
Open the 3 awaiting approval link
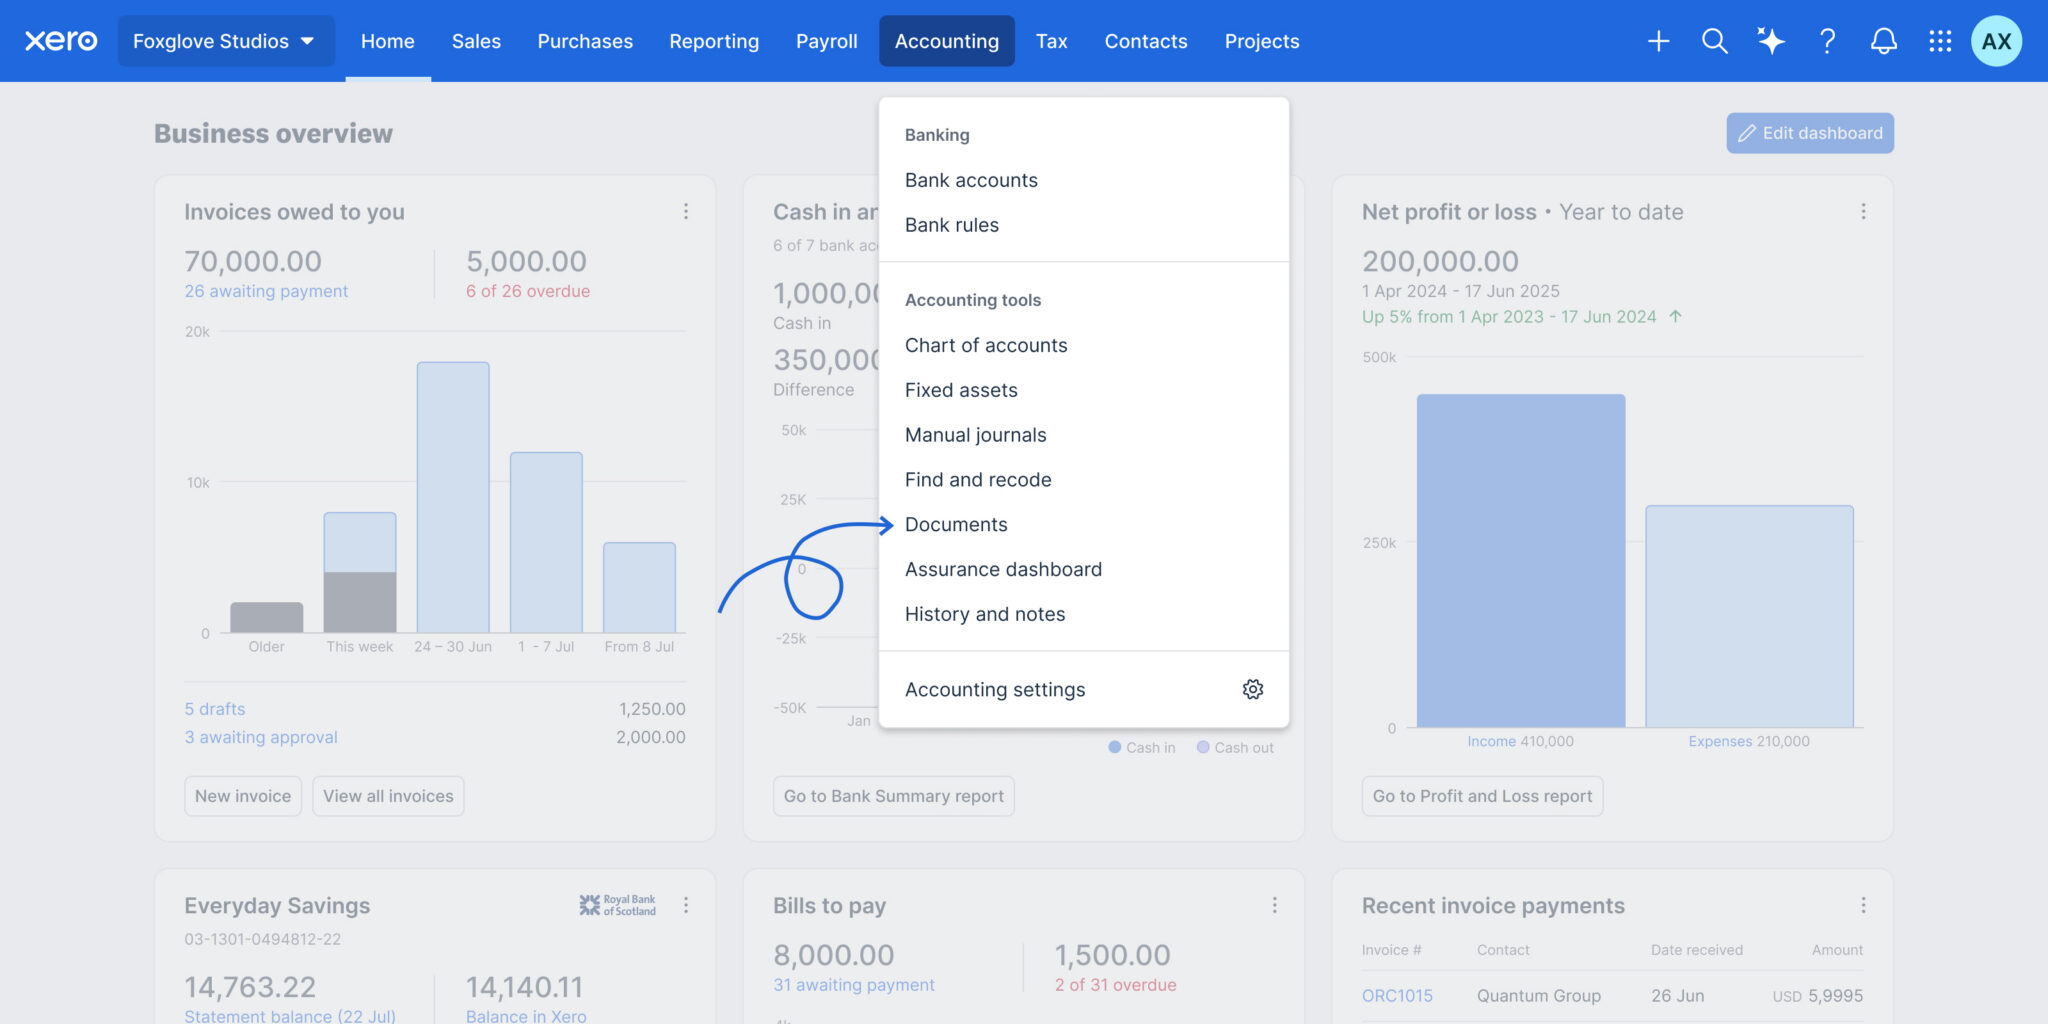pos(261,737)
